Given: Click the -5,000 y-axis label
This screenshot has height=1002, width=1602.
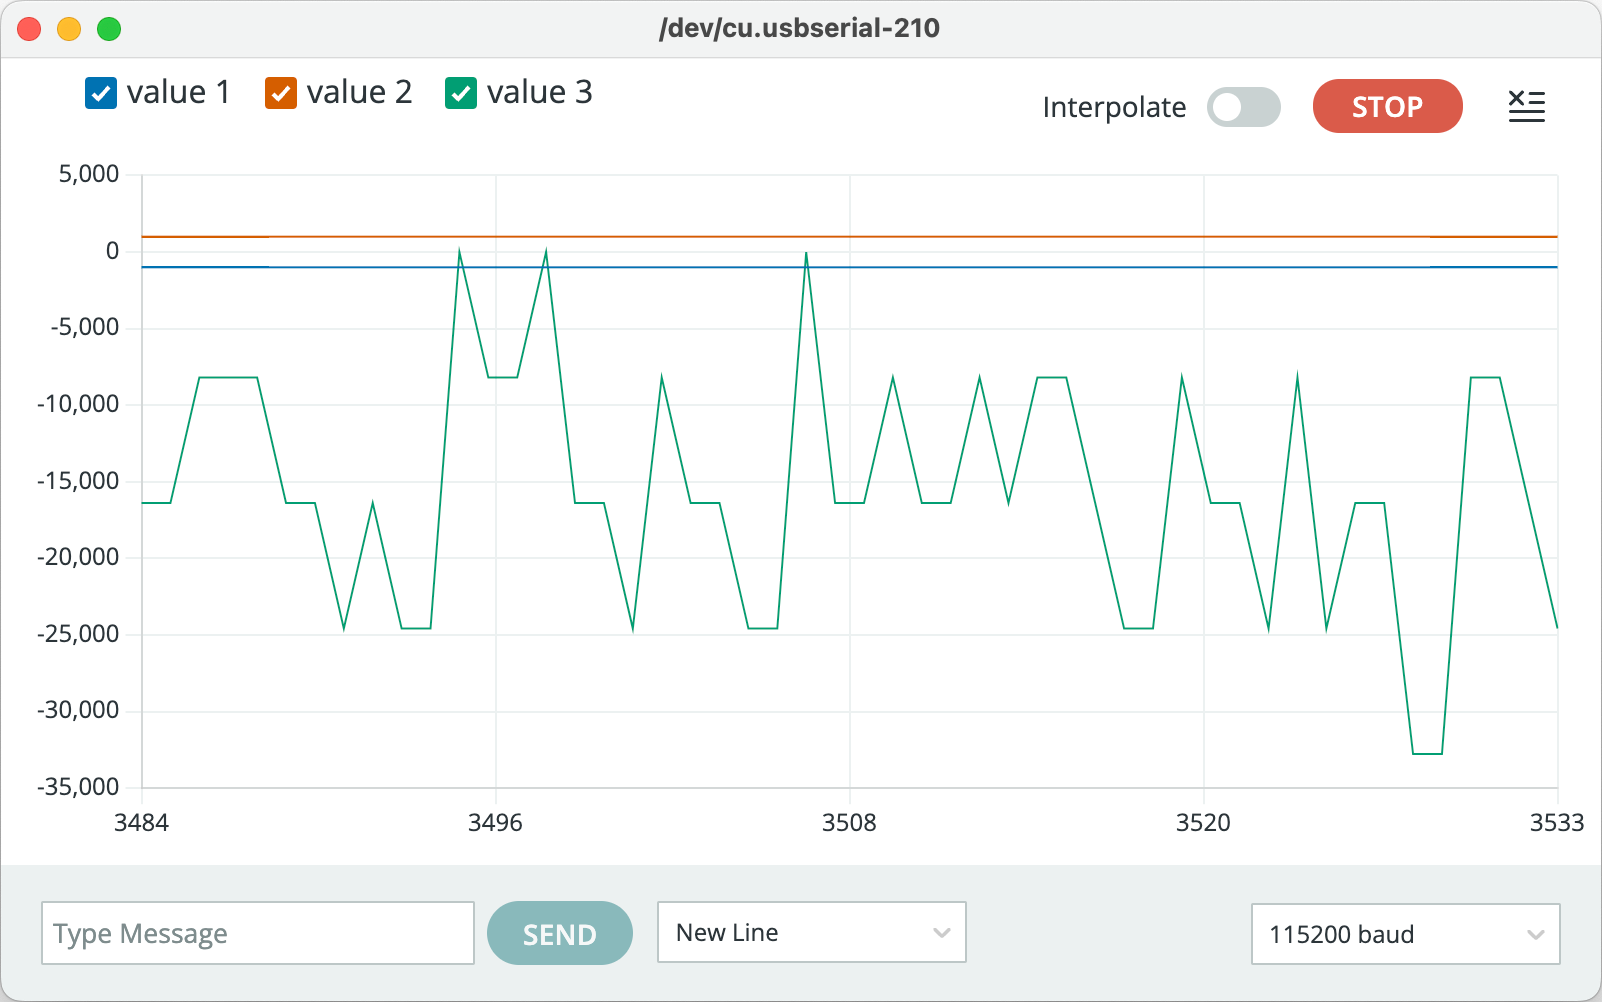Looking at the screenshot, I should point(85,327).
